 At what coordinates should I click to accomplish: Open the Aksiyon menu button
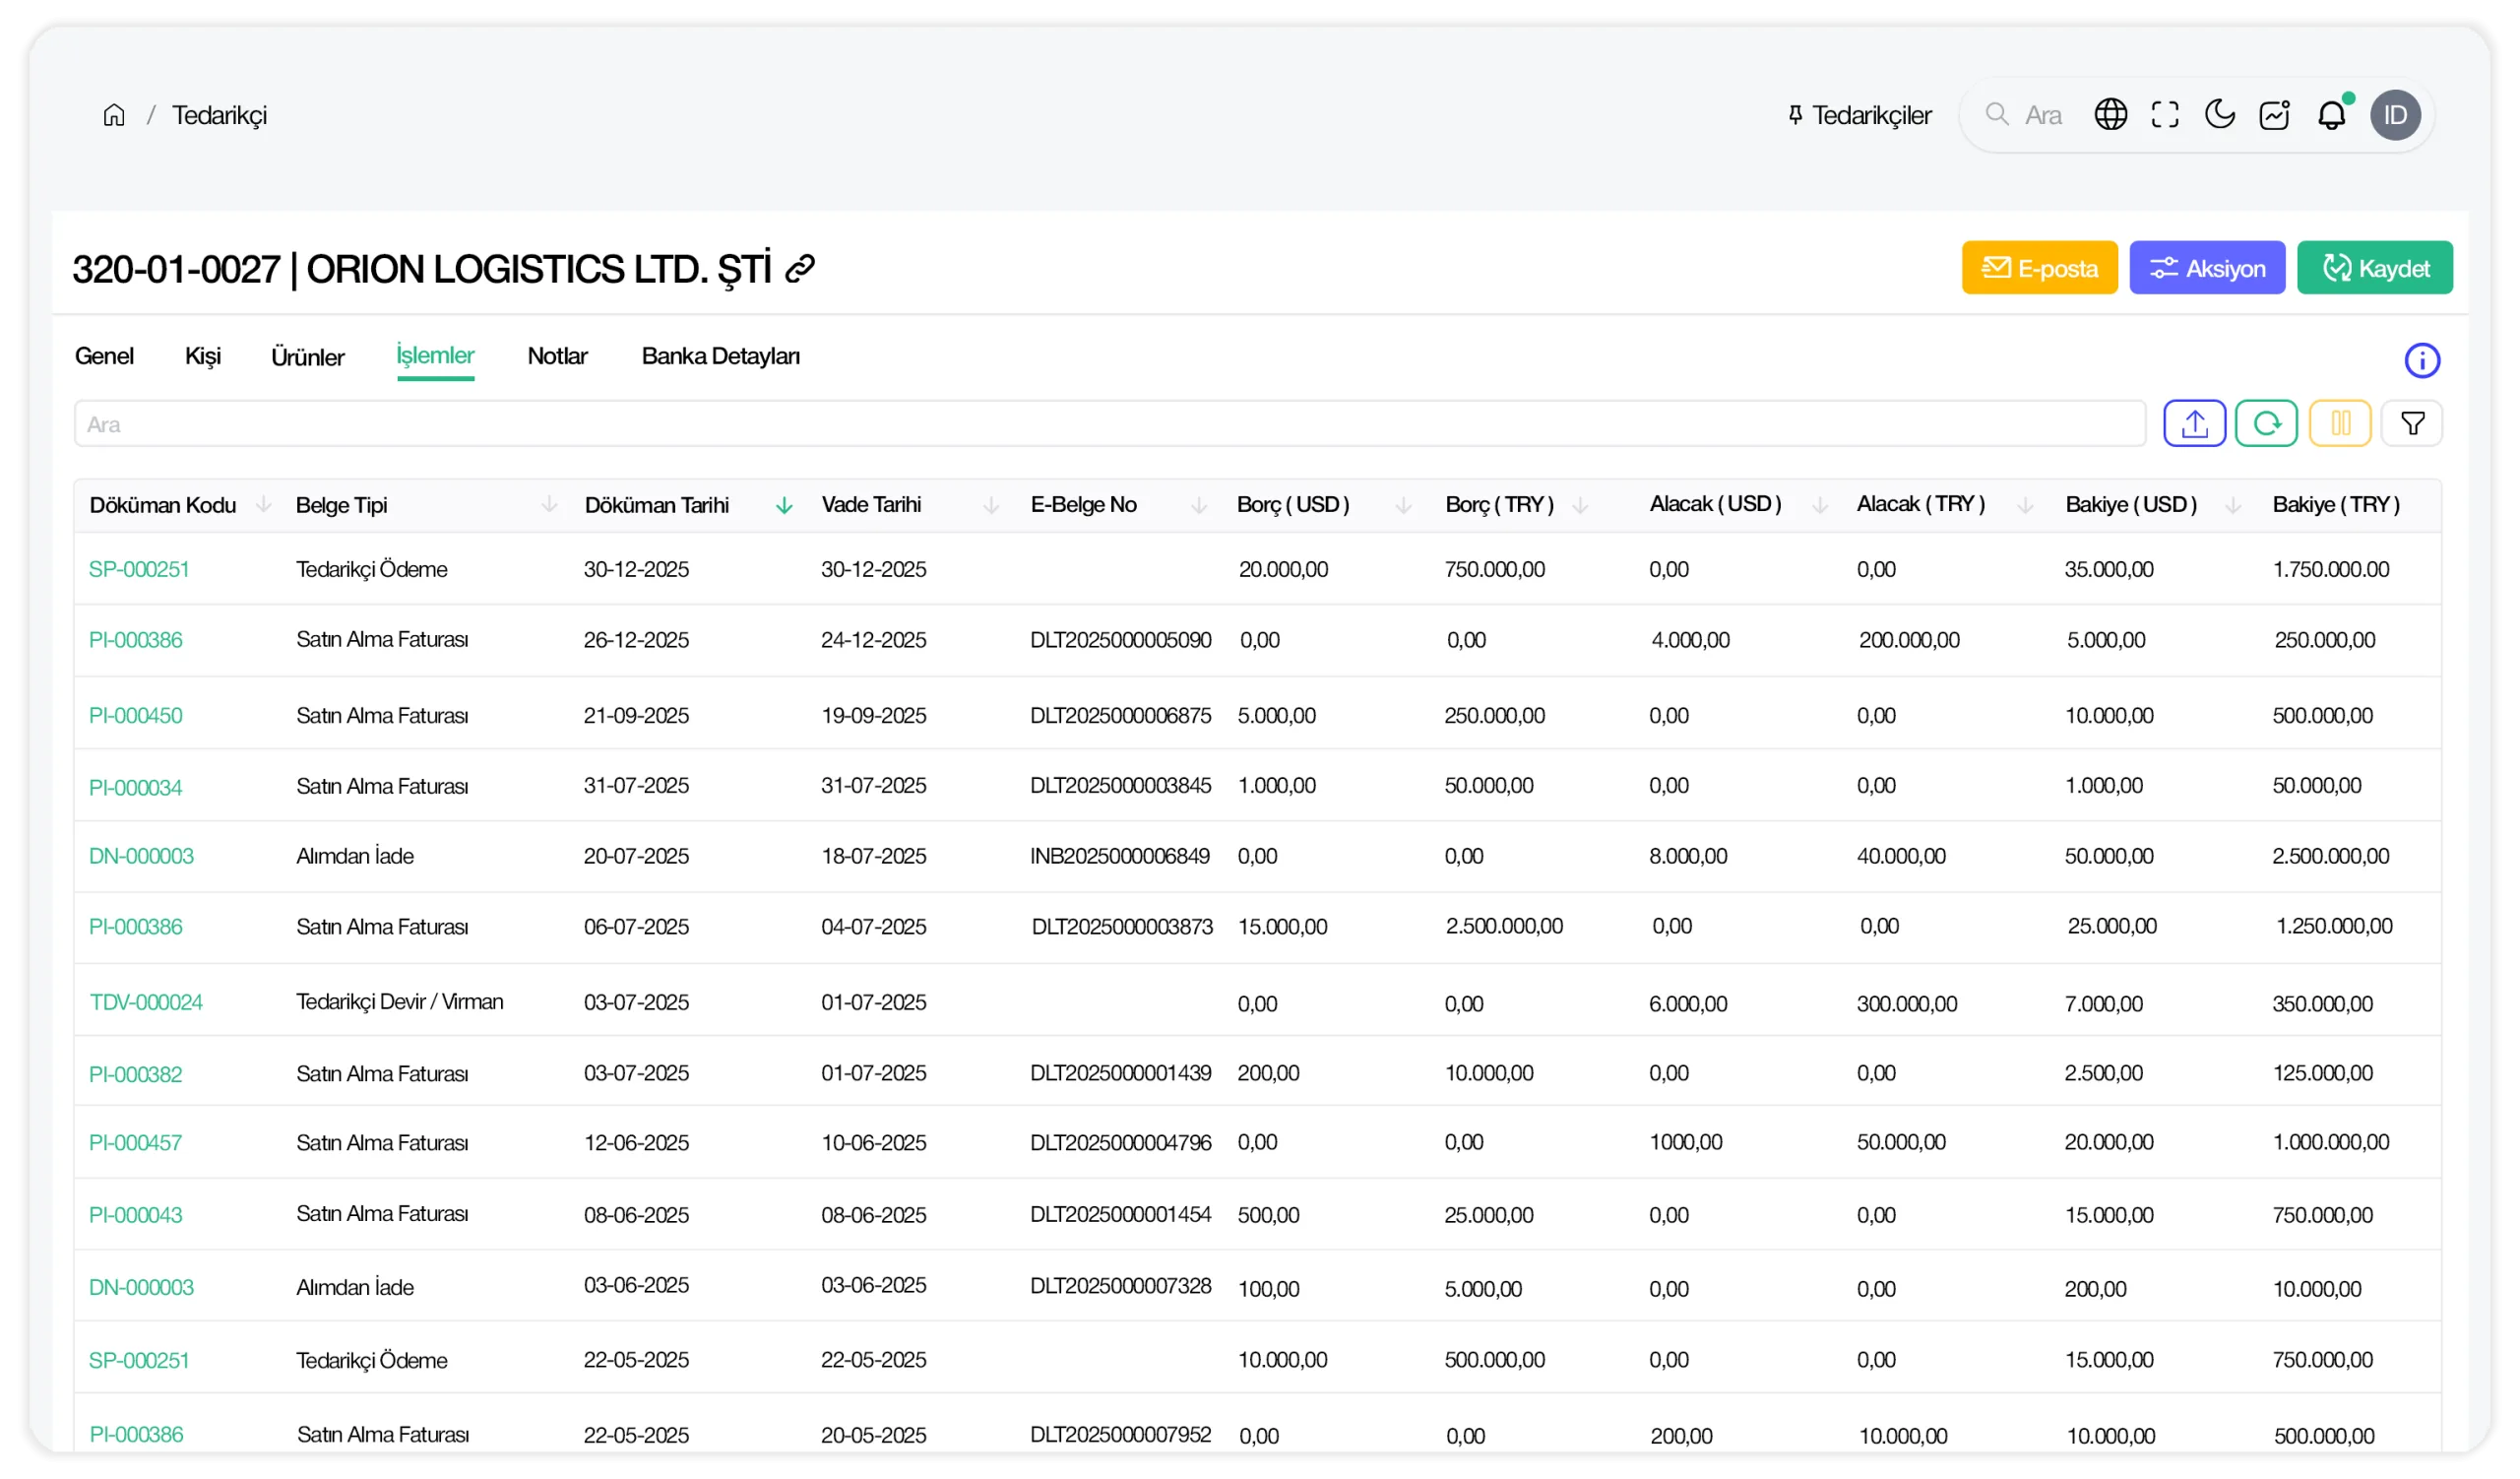[x=2206, y=267]
